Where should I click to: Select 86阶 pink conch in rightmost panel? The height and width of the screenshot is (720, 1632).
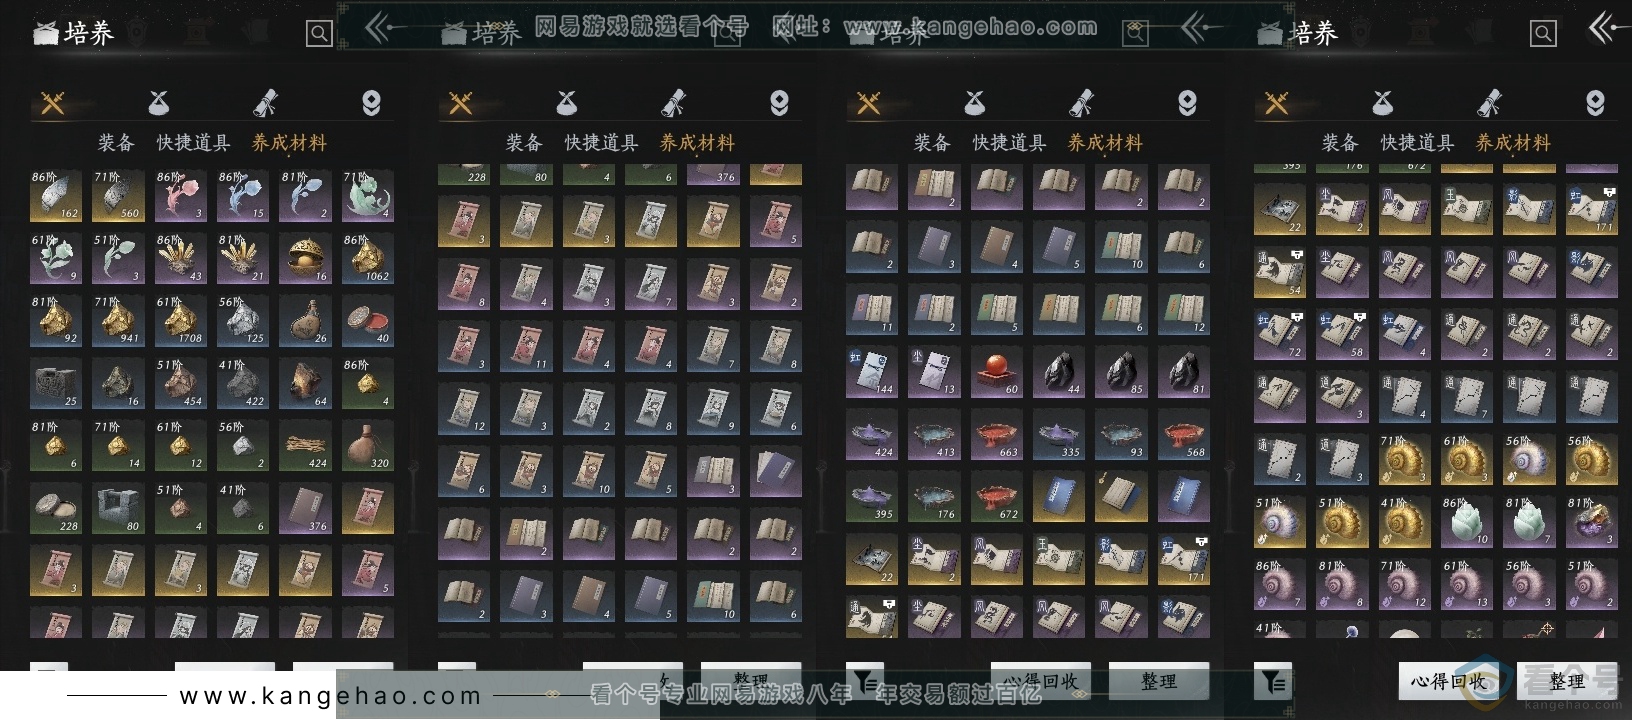1280,584
